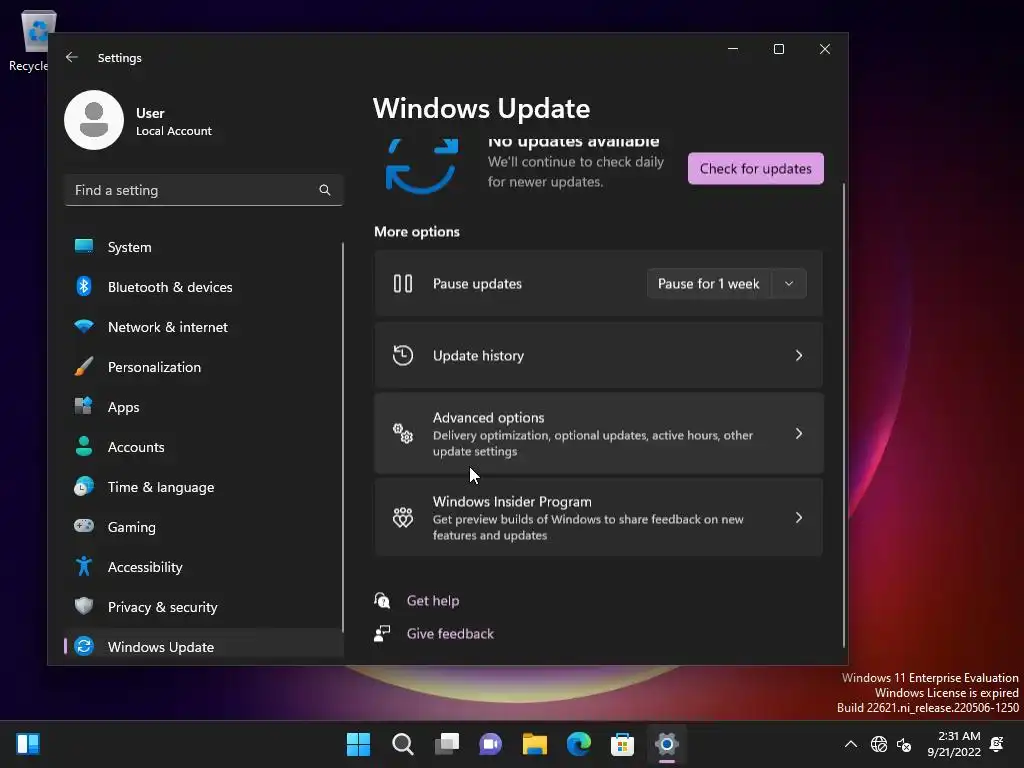Open Windows Insider Program chevron
The height and width of the screenshot is (768, 1024).
coord(799,518)
